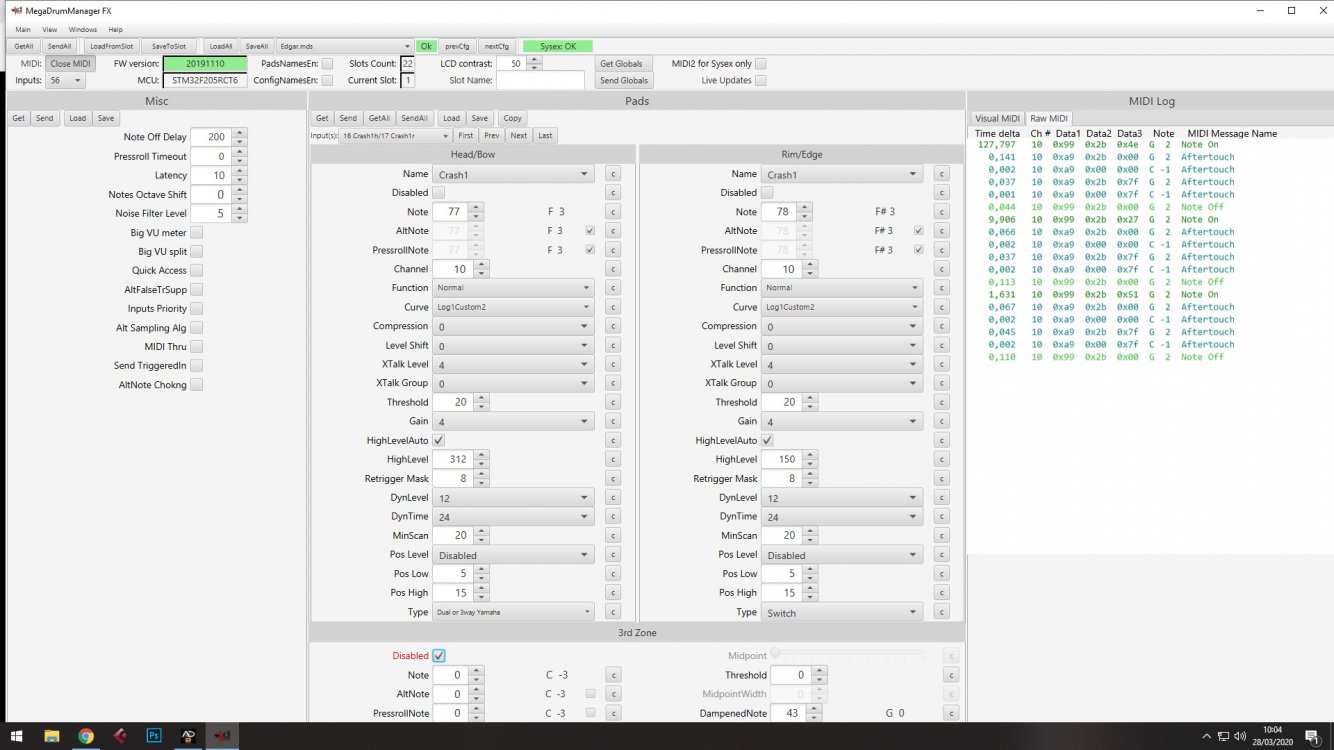Click SaveToSlot in the toolbar
Viewport: 1334px width, 750px height.
[169, 46]
